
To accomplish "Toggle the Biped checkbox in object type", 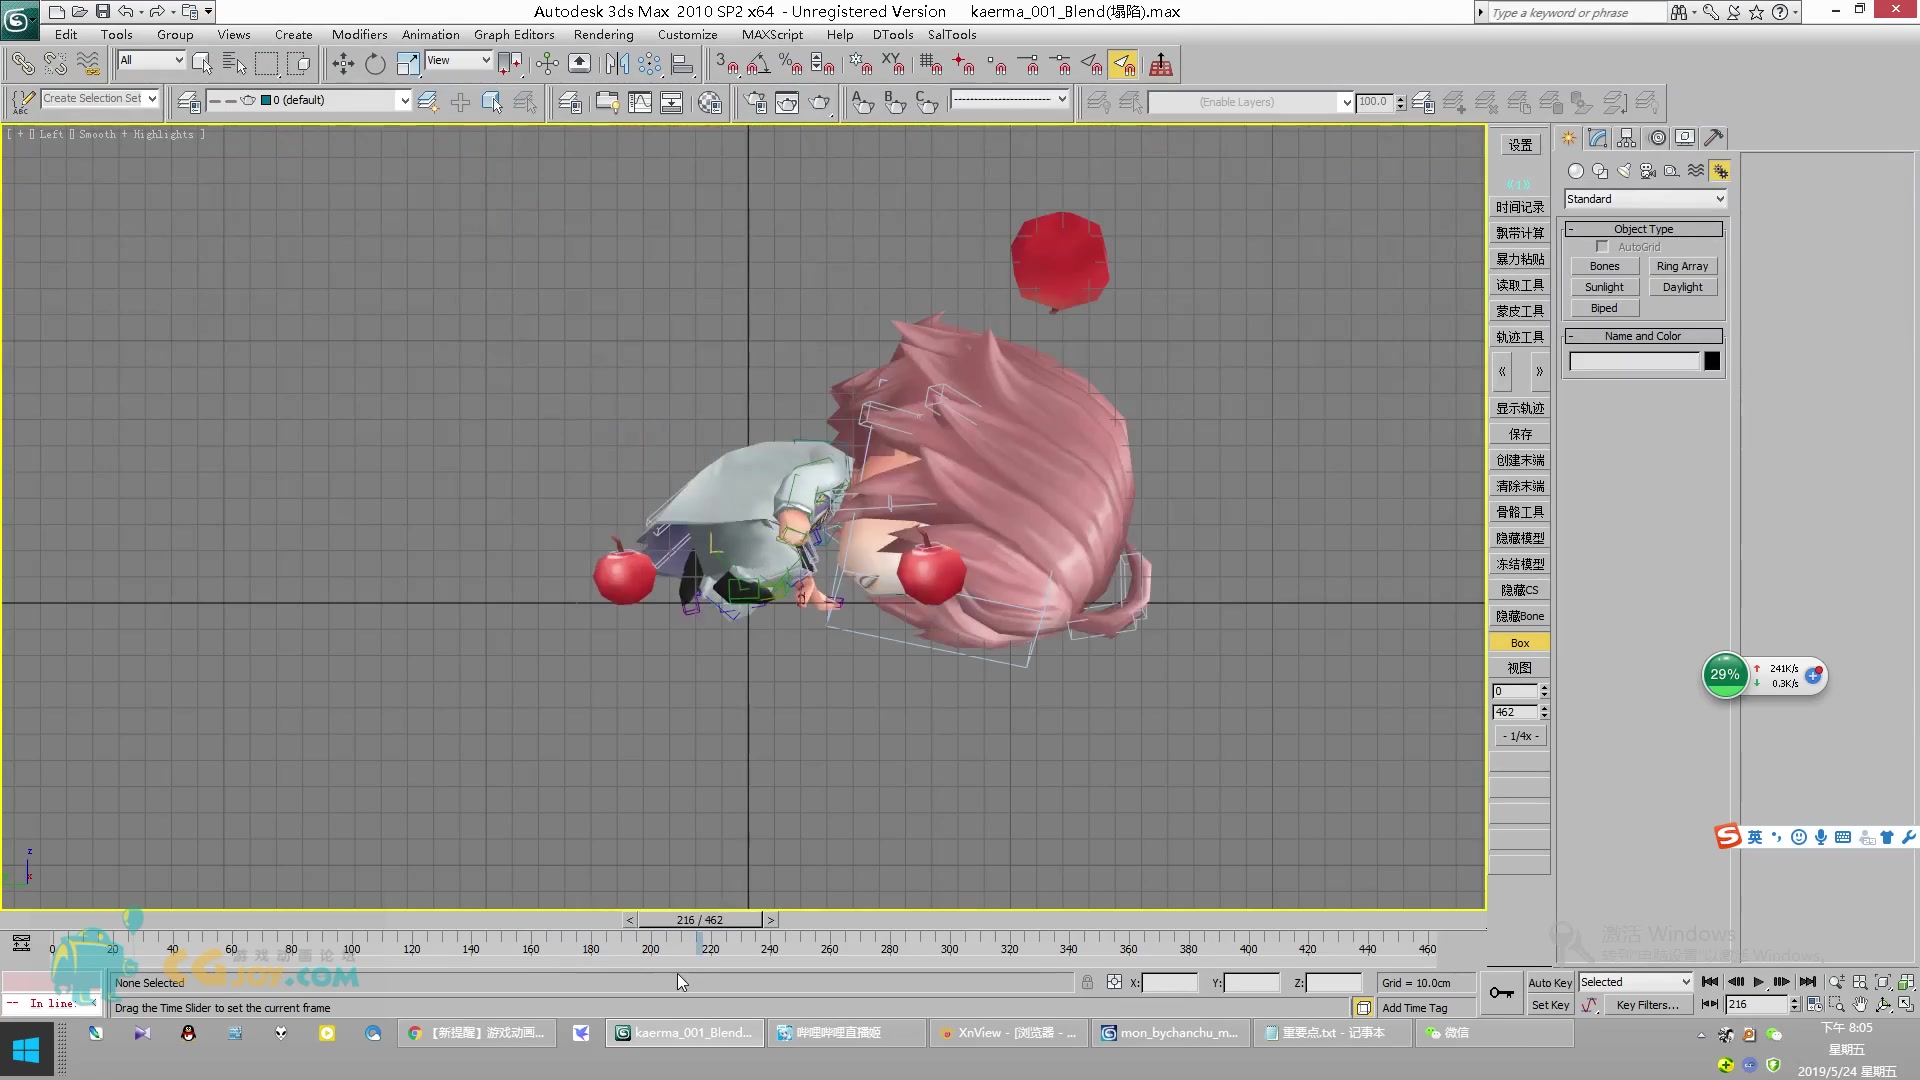I will click(1605, 309).
